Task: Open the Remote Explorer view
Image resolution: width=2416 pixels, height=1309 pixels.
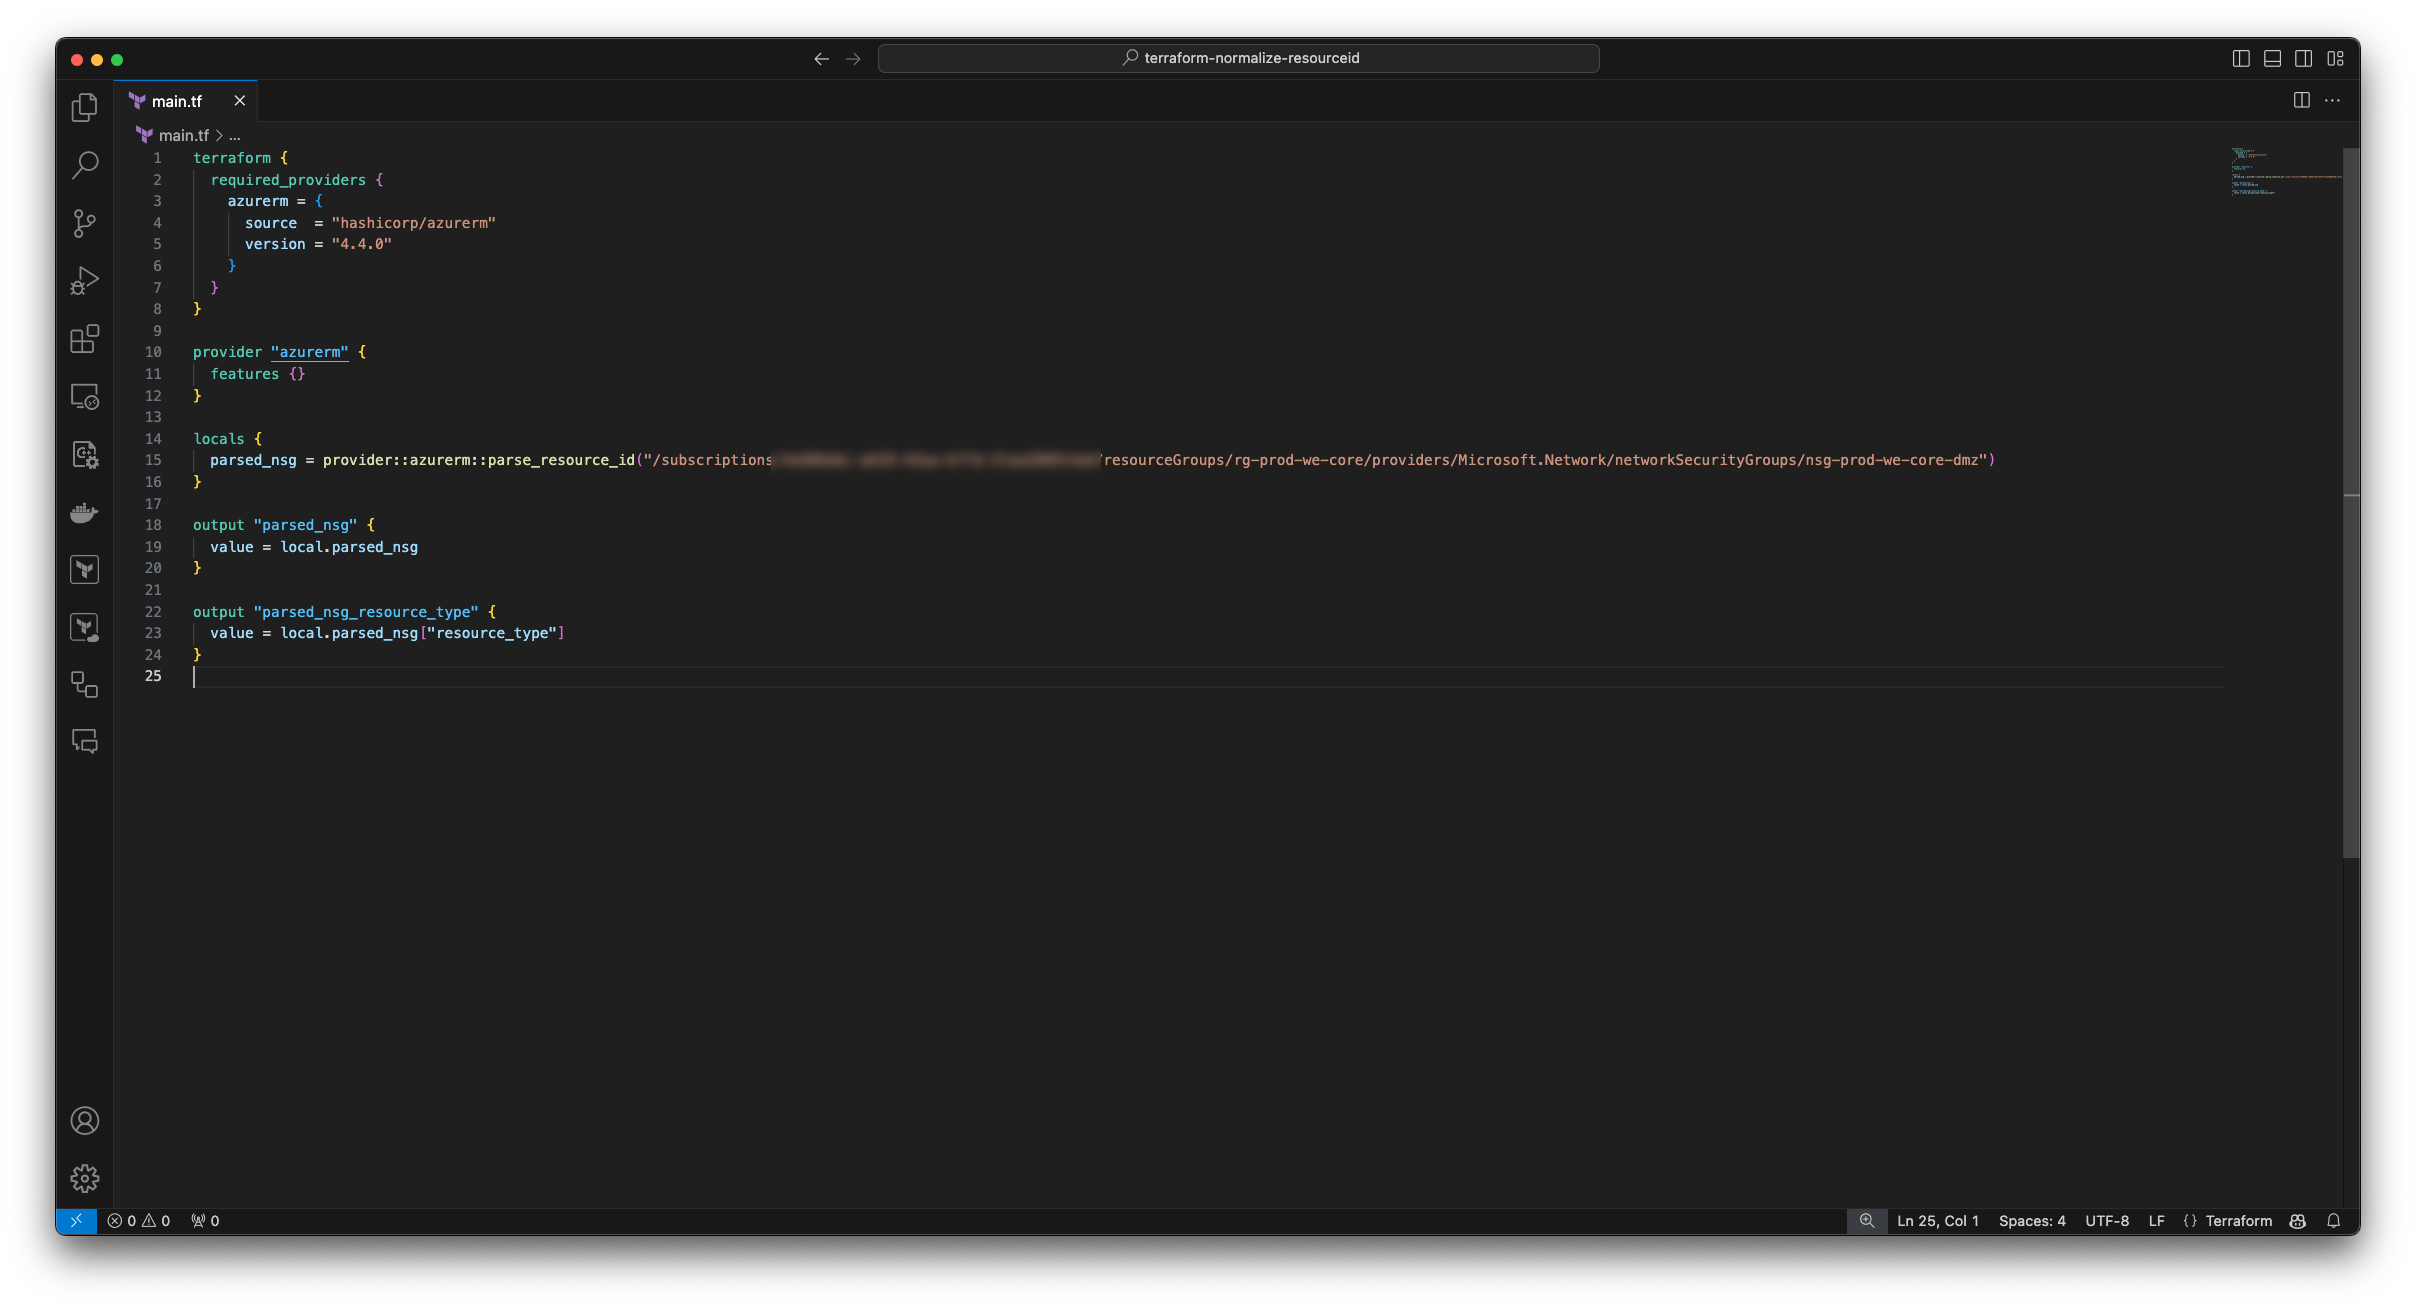Action: click(x=84, y=396)
